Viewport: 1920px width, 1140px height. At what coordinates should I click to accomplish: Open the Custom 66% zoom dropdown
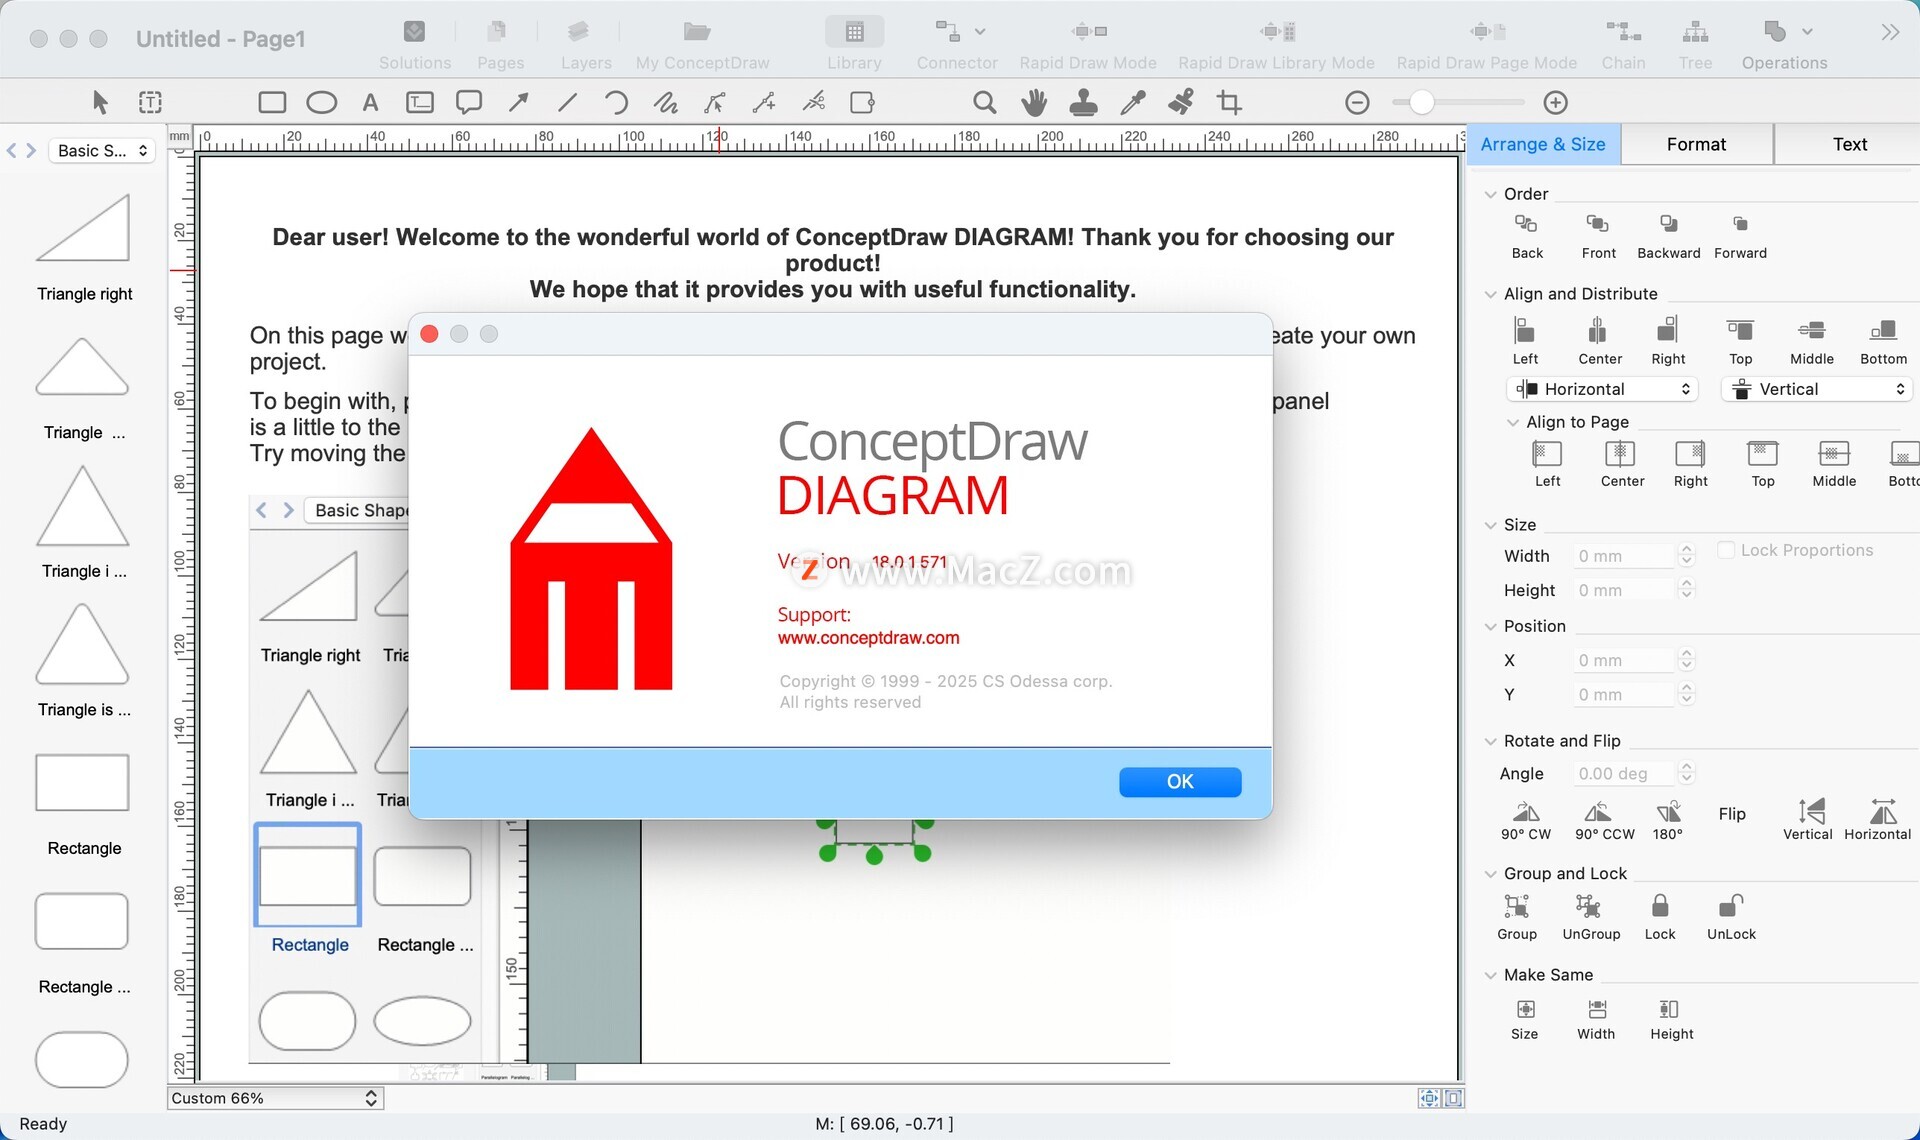tap(275, 1098)
